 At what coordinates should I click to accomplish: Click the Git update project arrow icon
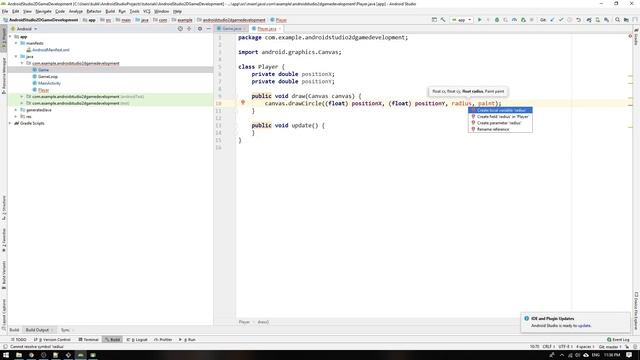click(552, 20)
